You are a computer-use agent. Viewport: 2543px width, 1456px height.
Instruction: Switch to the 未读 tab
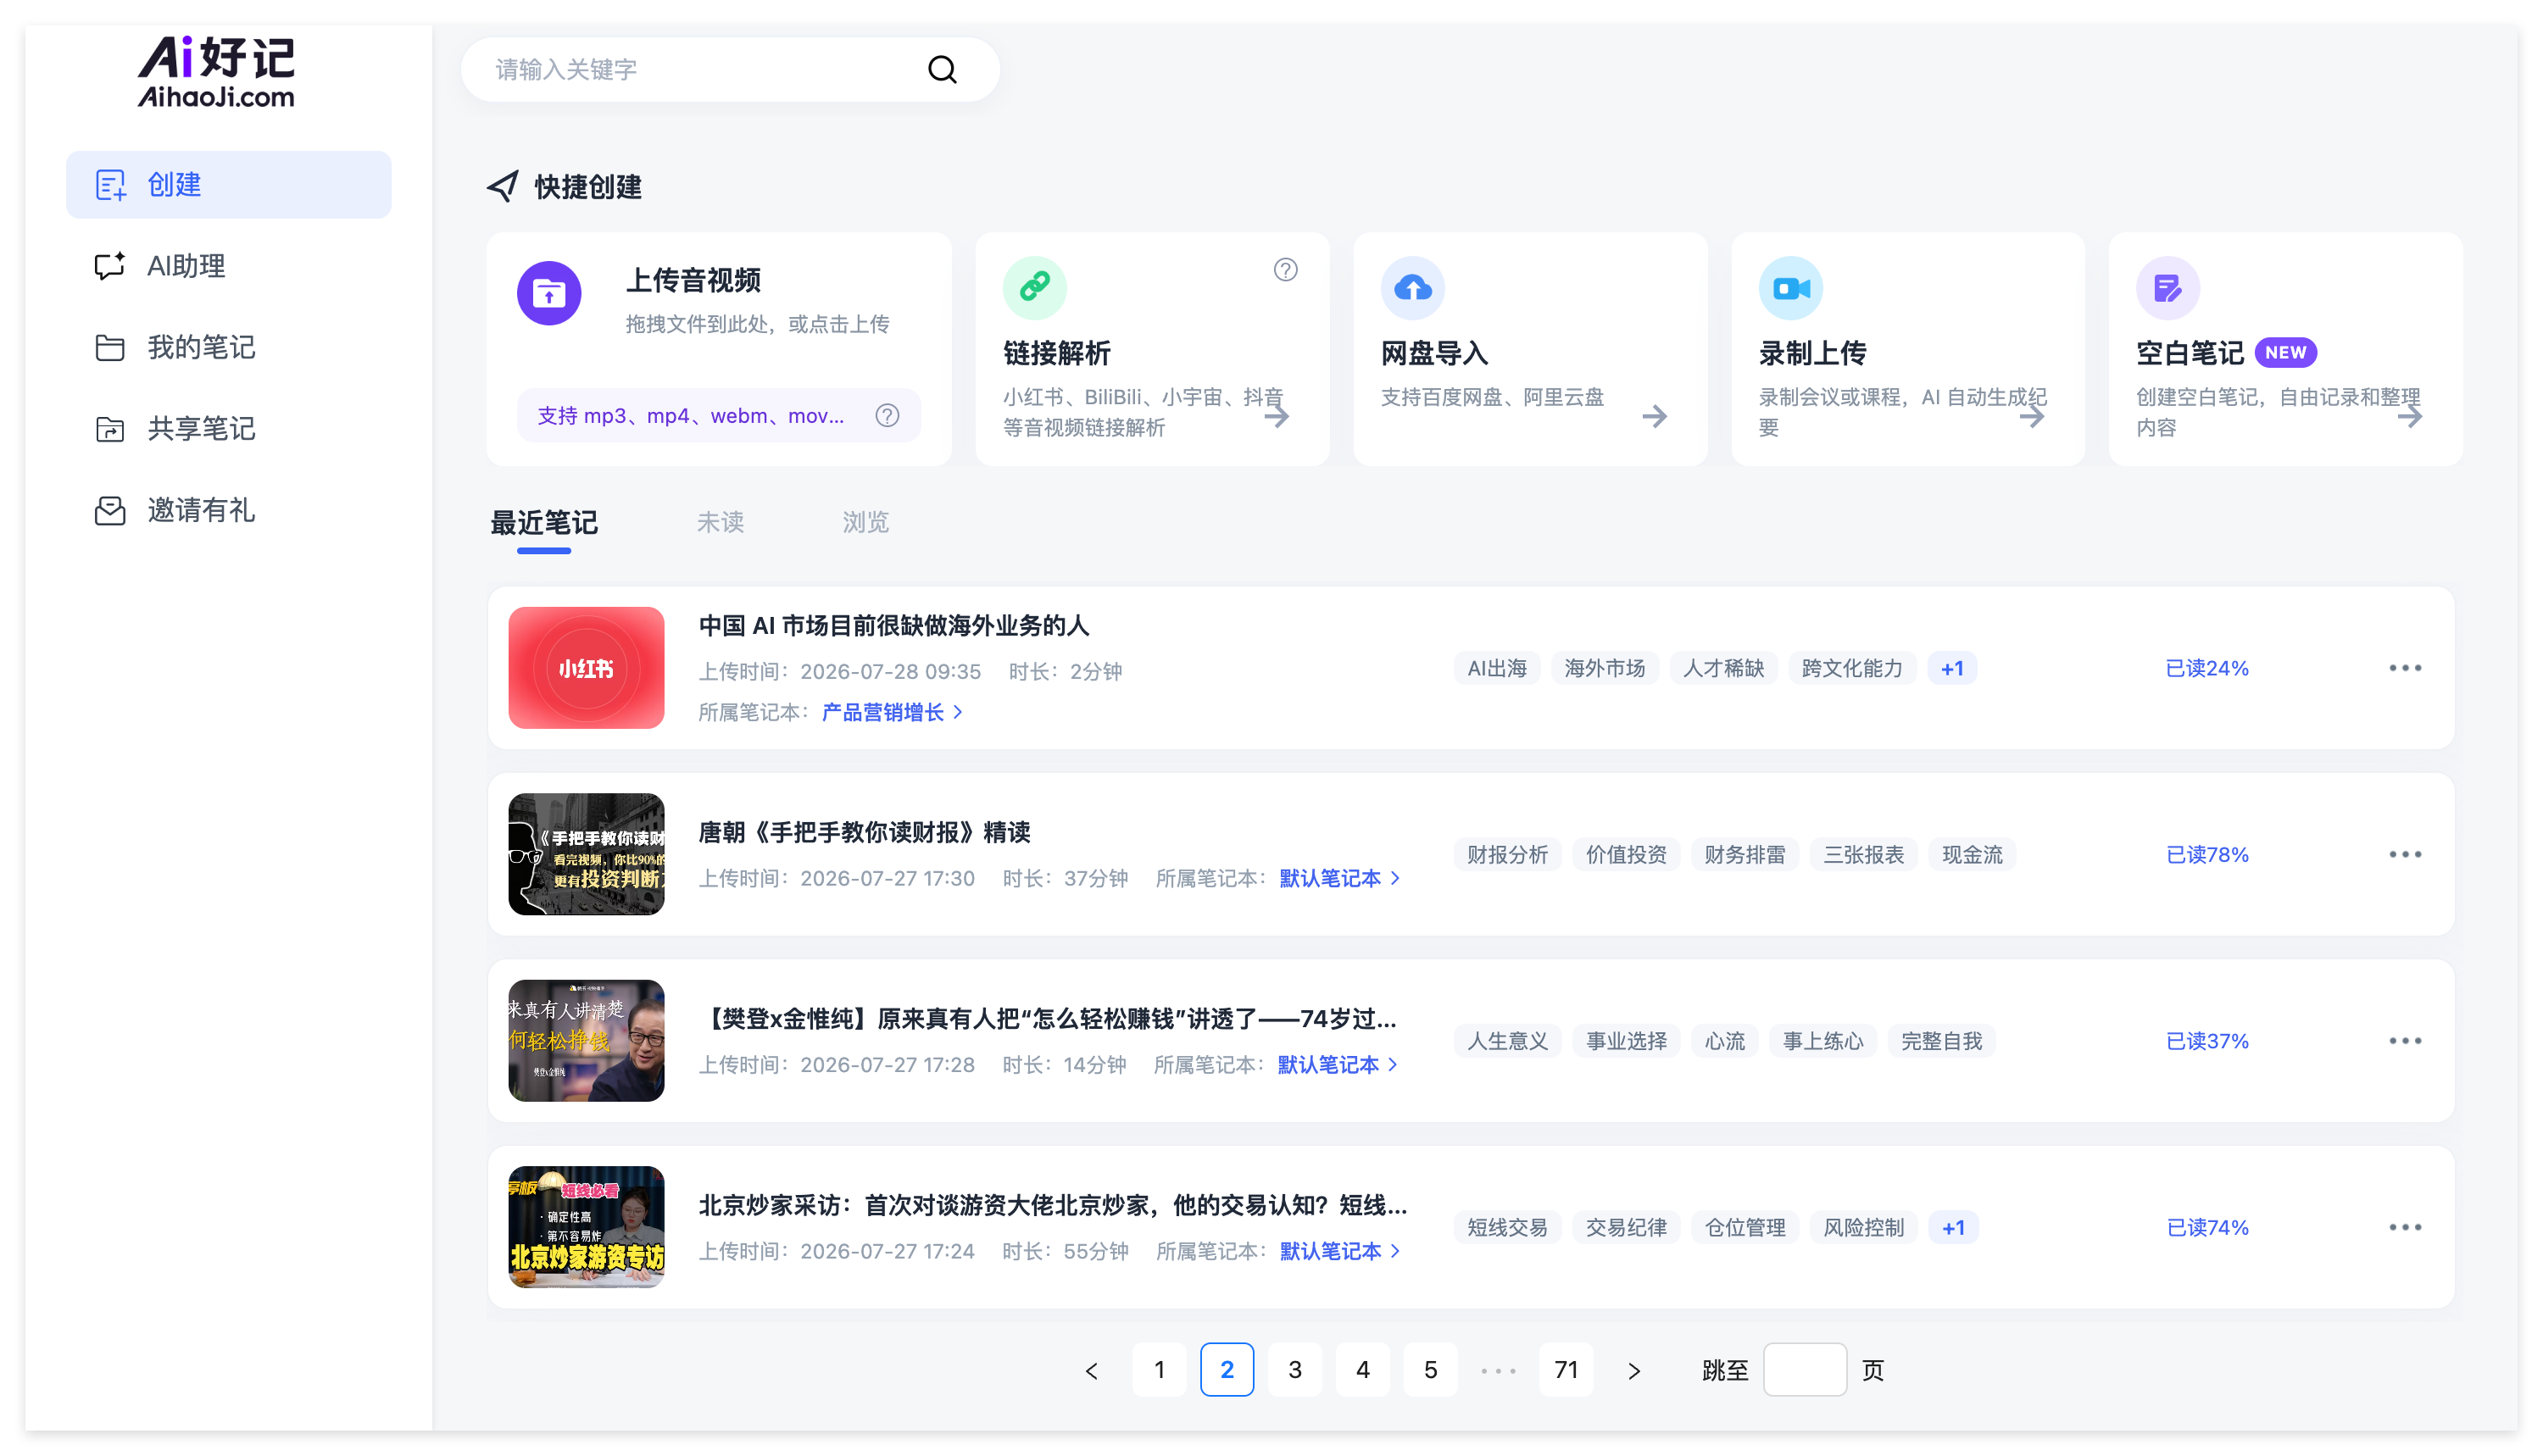(x=720, y=522)
